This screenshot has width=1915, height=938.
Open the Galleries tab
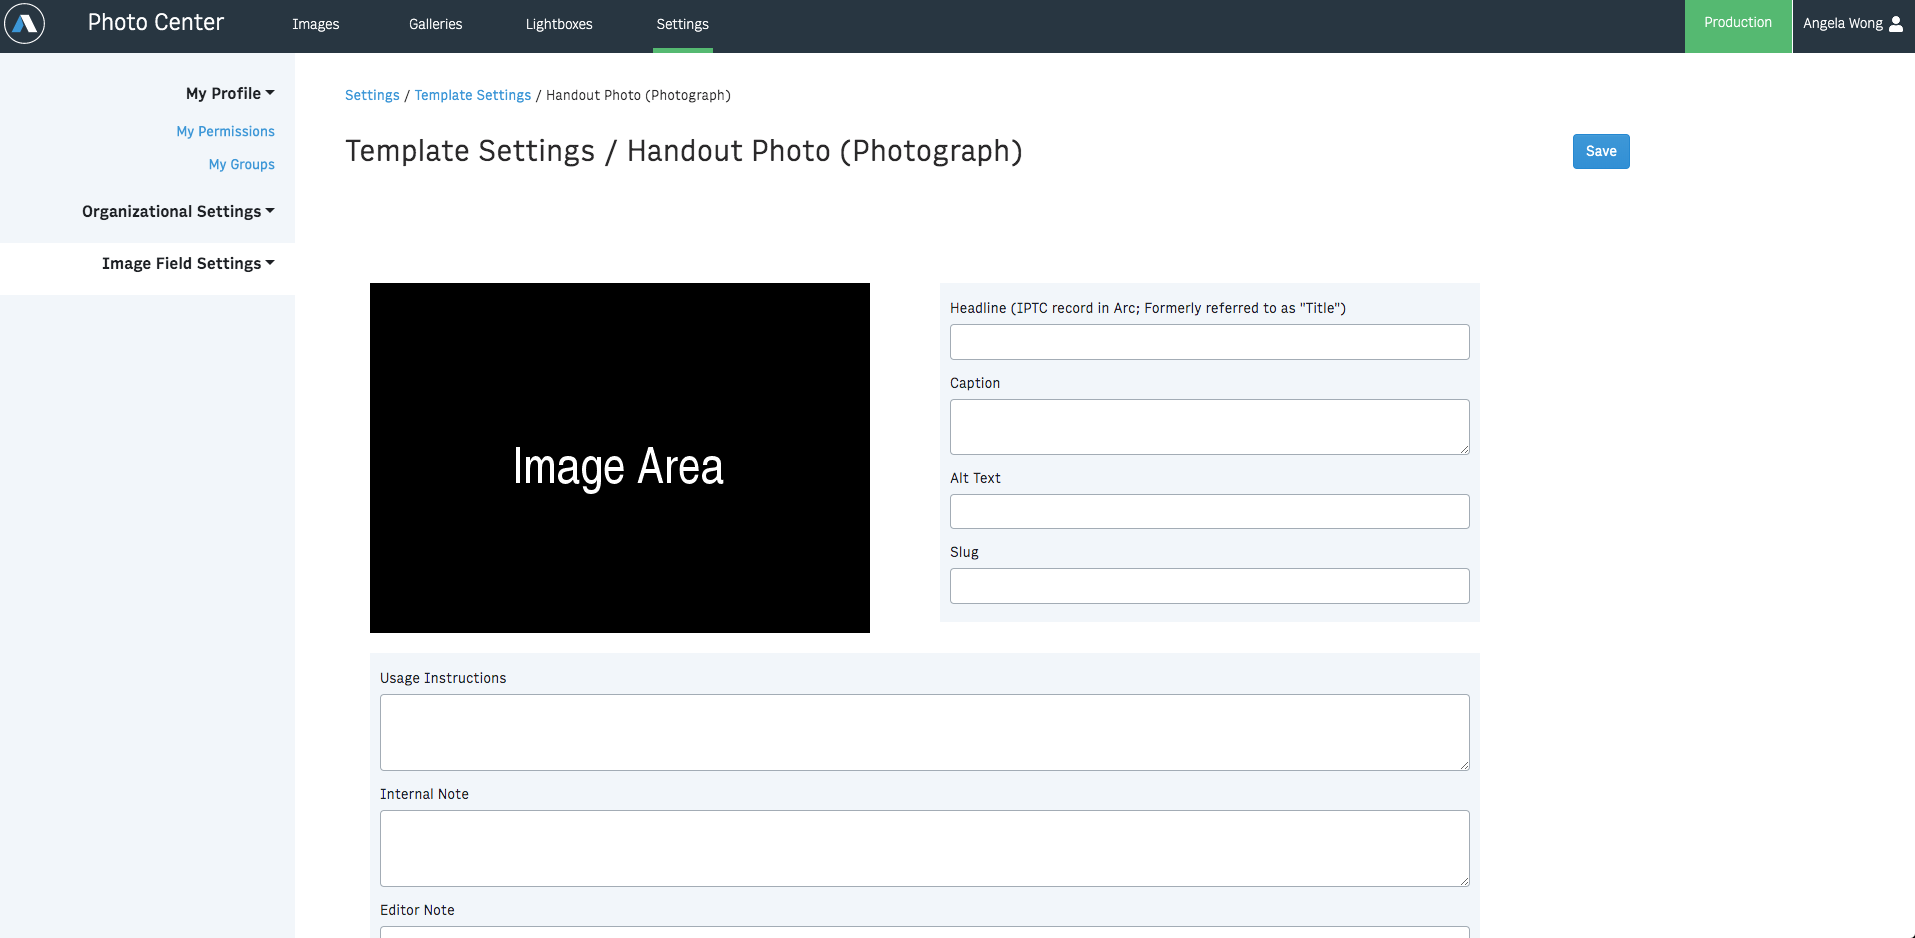(x=436, y=24)
